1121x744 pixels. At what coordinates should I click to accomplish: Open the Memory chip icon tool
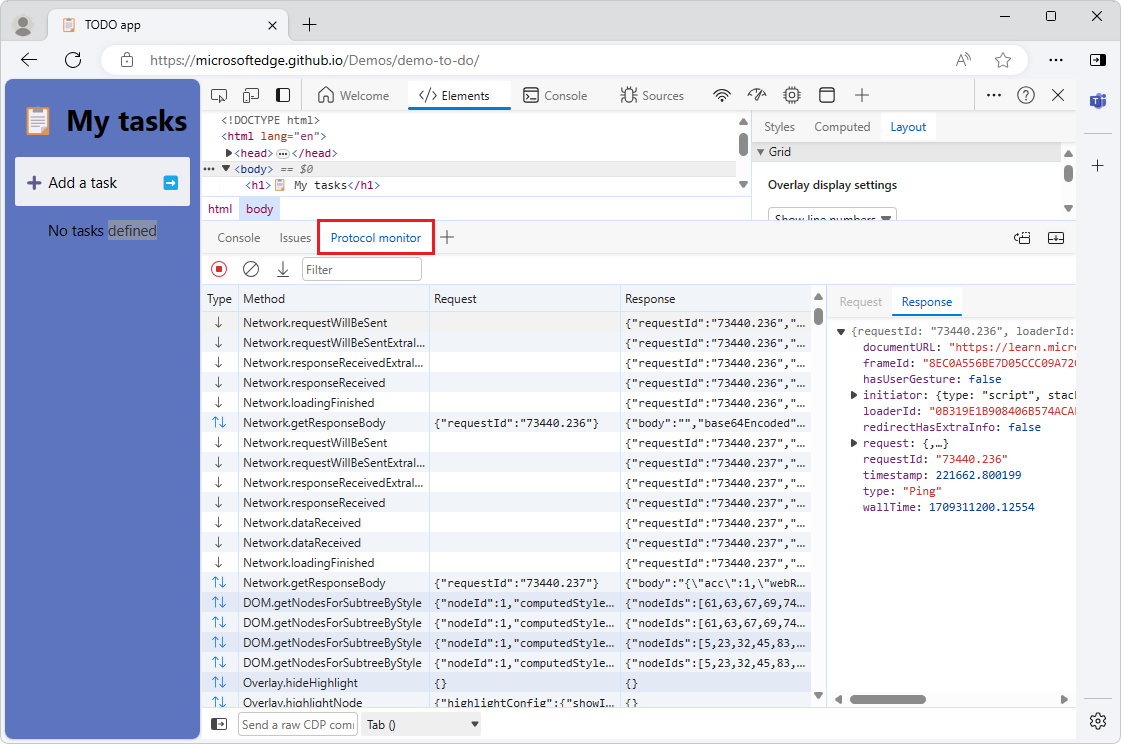(792, 95)
